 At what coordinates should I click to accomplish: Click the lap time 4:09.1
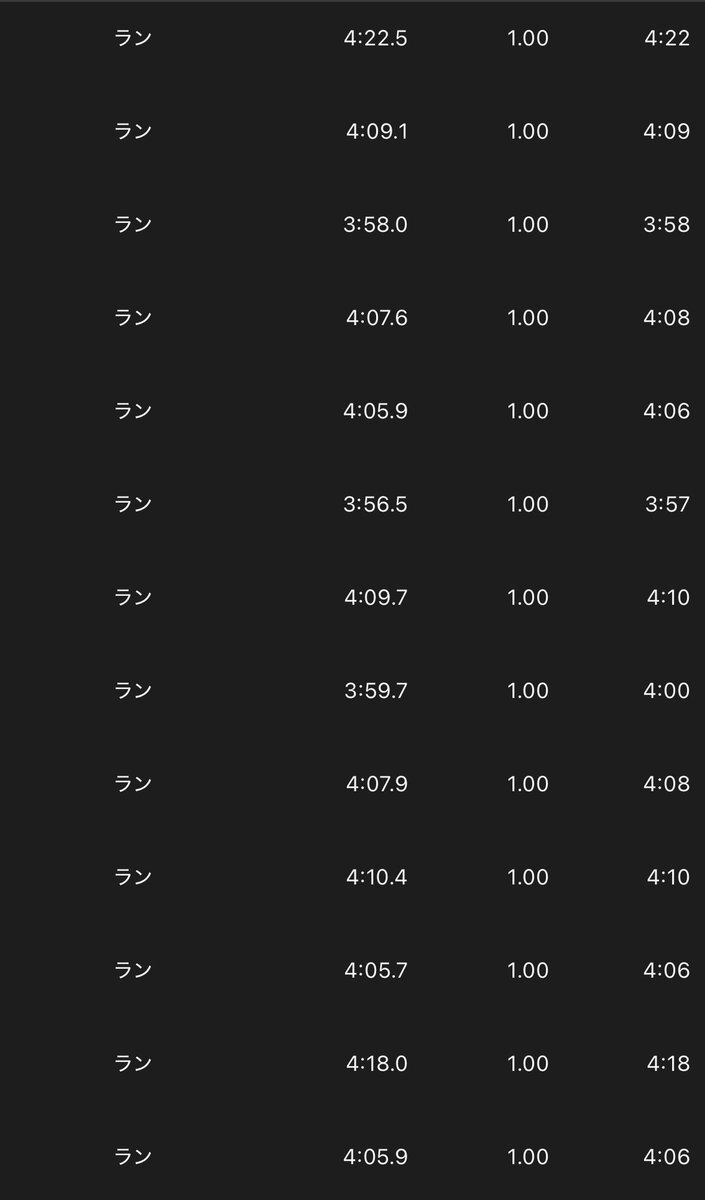tap(376, 131)
